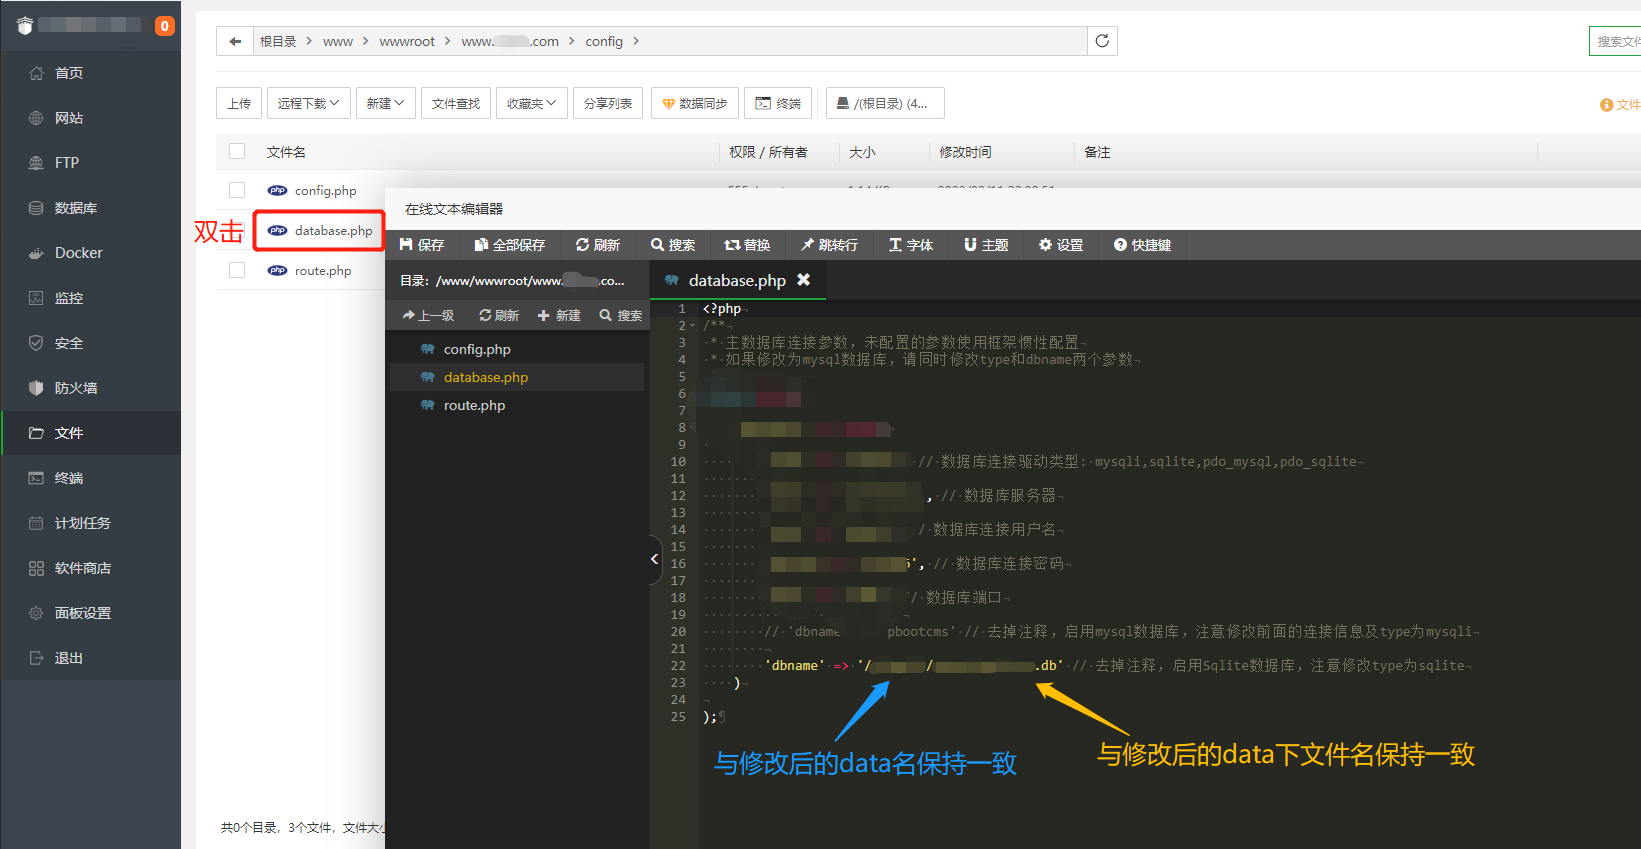The height and width of the screenshot is (849, 1641).
Task: Open the 计划任务 cron sidebar item
Action: (90, 523)
